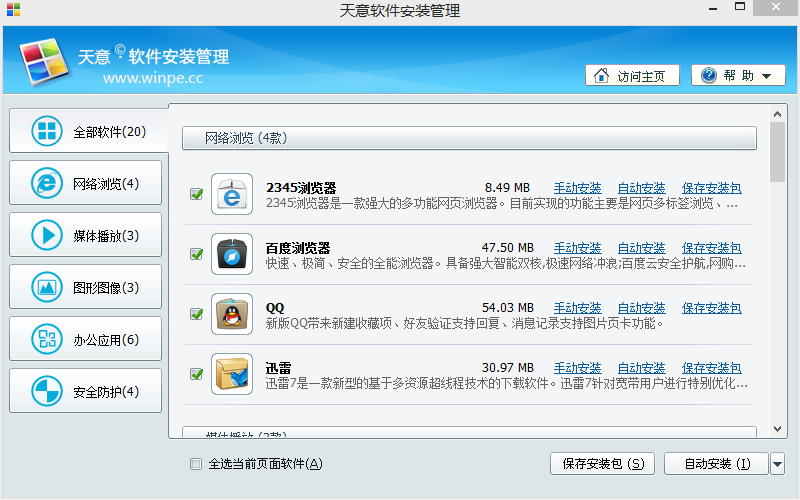Click the 8.49 MB size text
The width and height of the screenshot is (800, 500).
point(507,188)
